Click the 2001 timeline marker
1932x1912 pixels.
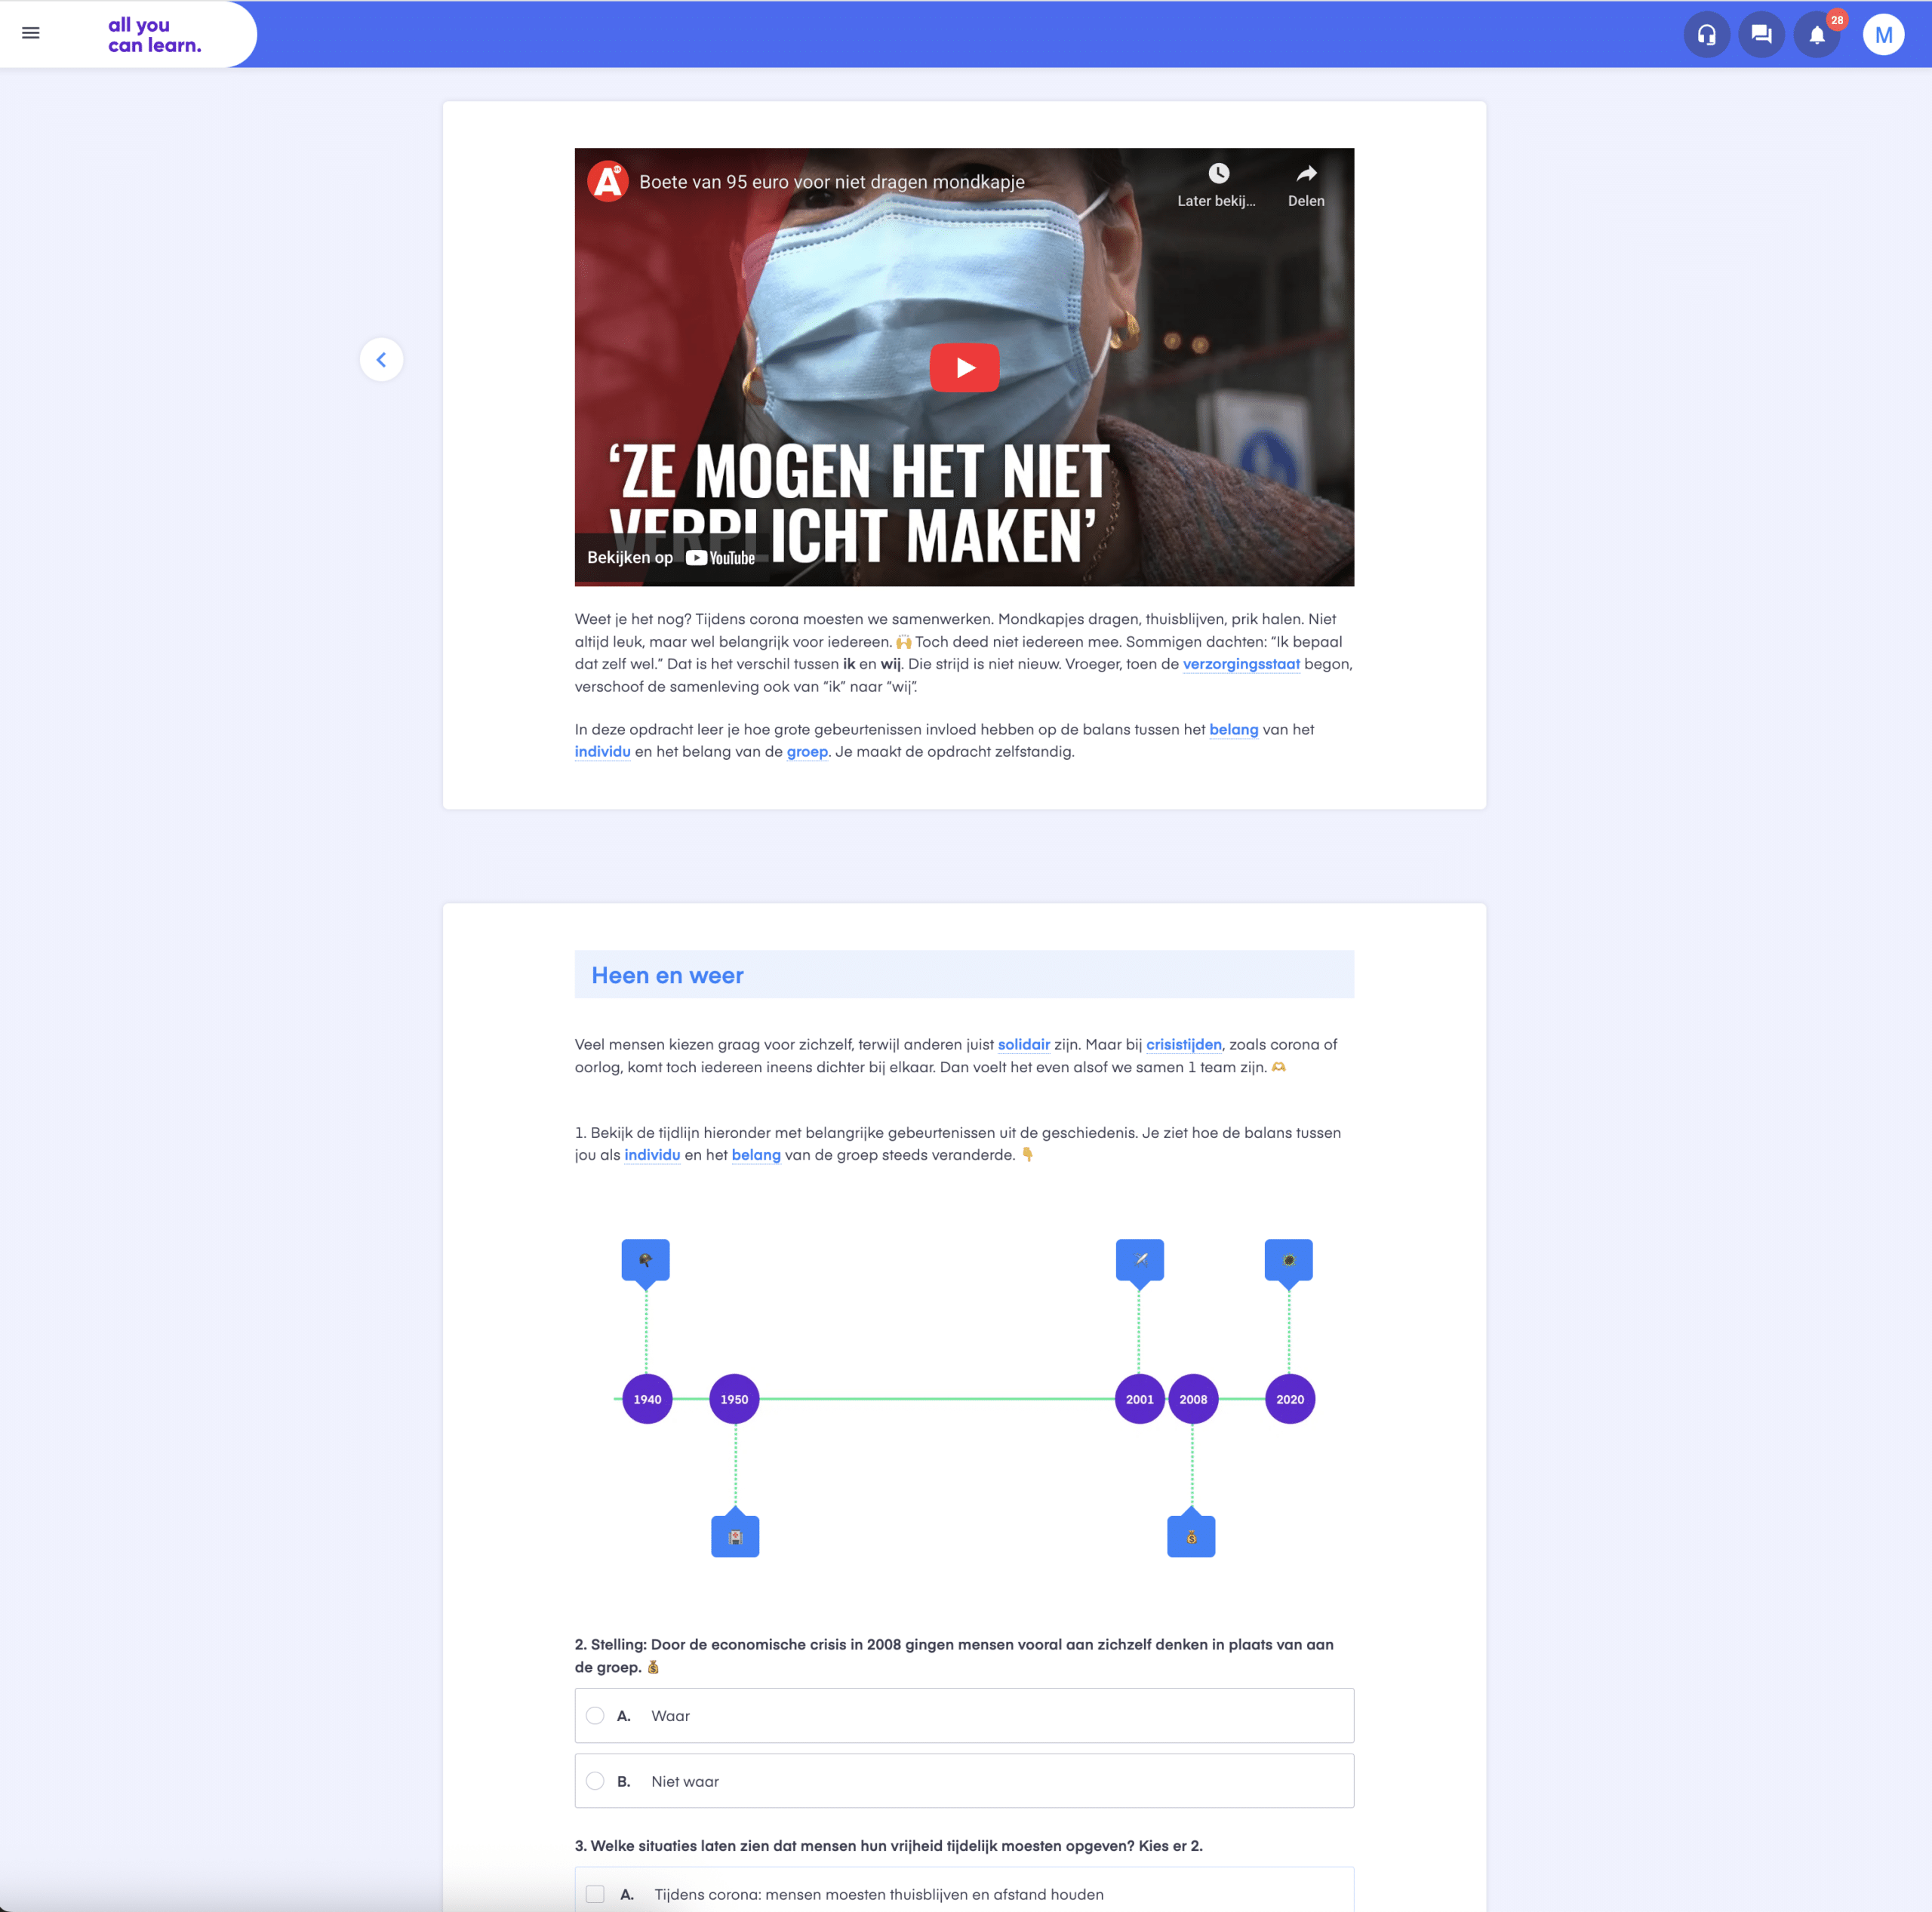click(x=1139, y=1399)
